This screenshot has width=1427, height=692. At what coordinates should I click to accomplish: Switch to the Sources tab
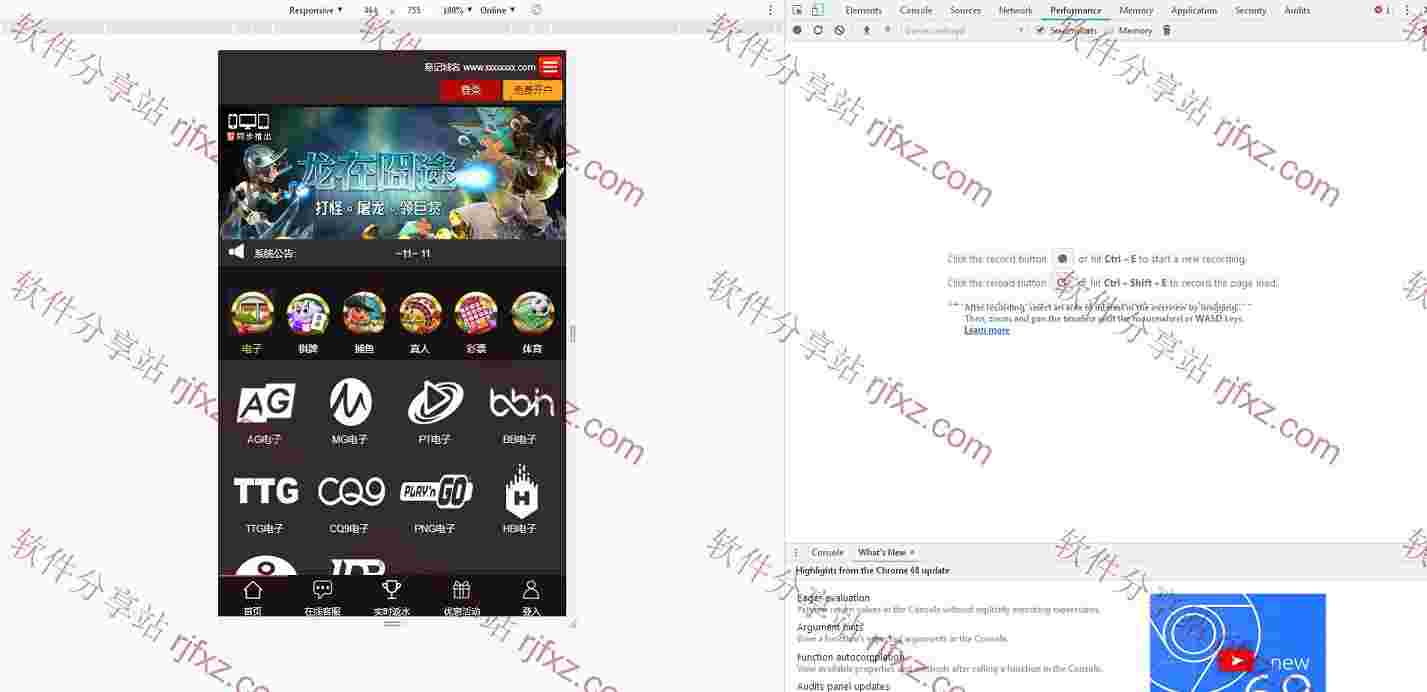pyautogui.click(x=965, y=10)
